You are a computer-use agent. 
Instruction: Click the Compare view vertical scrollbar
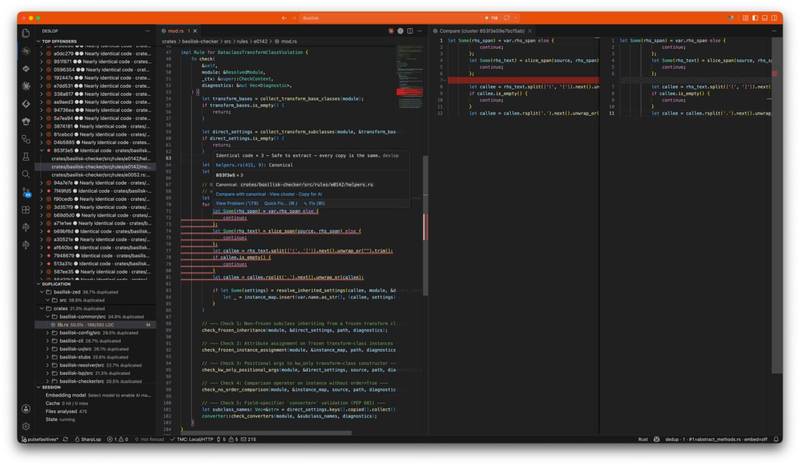click(776, 204)
